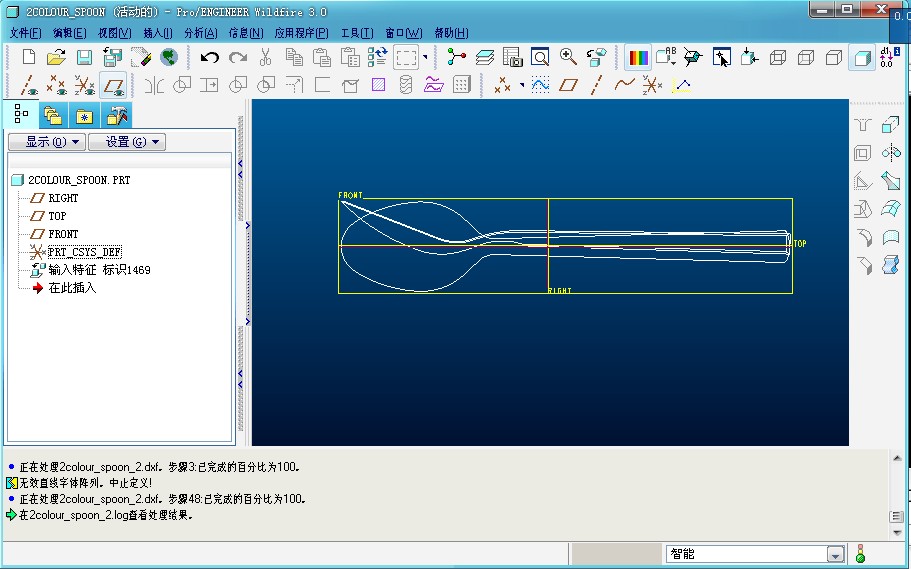Click the view manager icon
This screenshot has width=911, height=569.
tap(512, 57)
